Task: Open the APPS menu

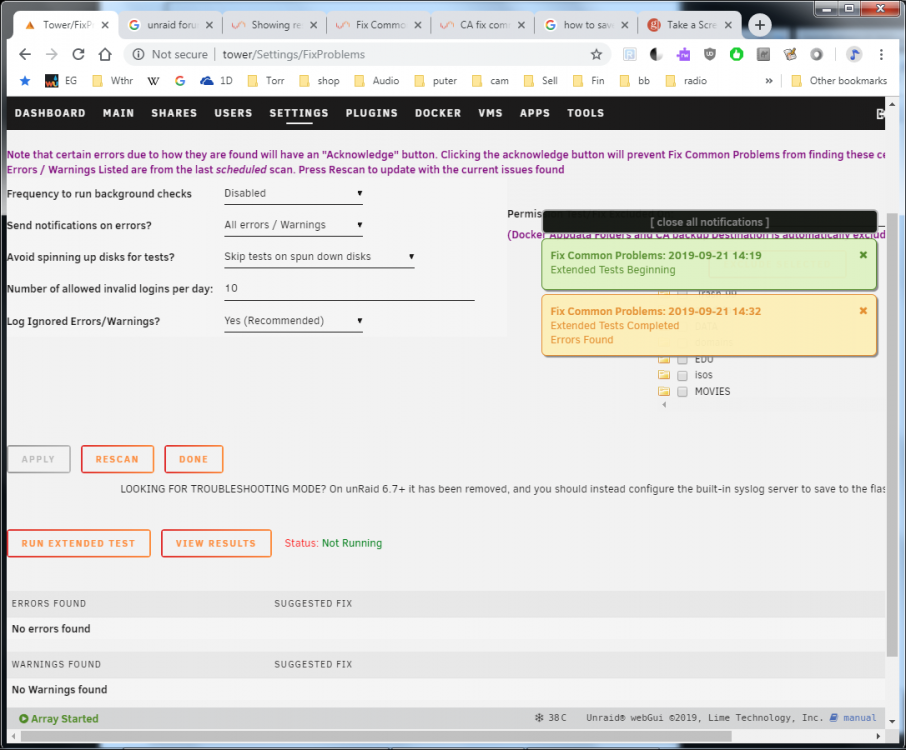Action: [535, 113]
